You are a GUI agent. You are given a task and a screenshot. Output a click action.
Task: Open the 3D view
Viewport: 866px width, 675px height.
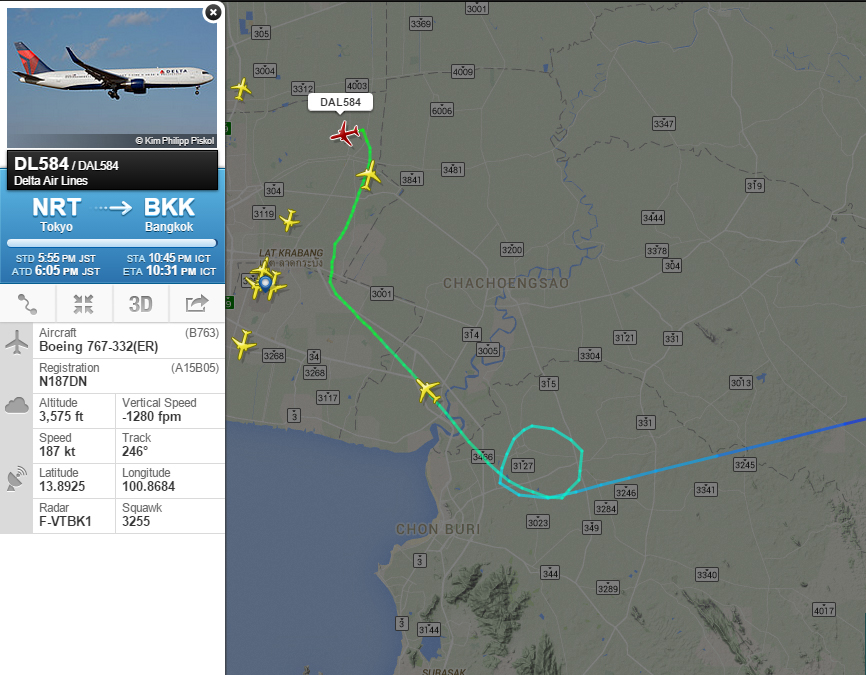click(x=140, y=304)
